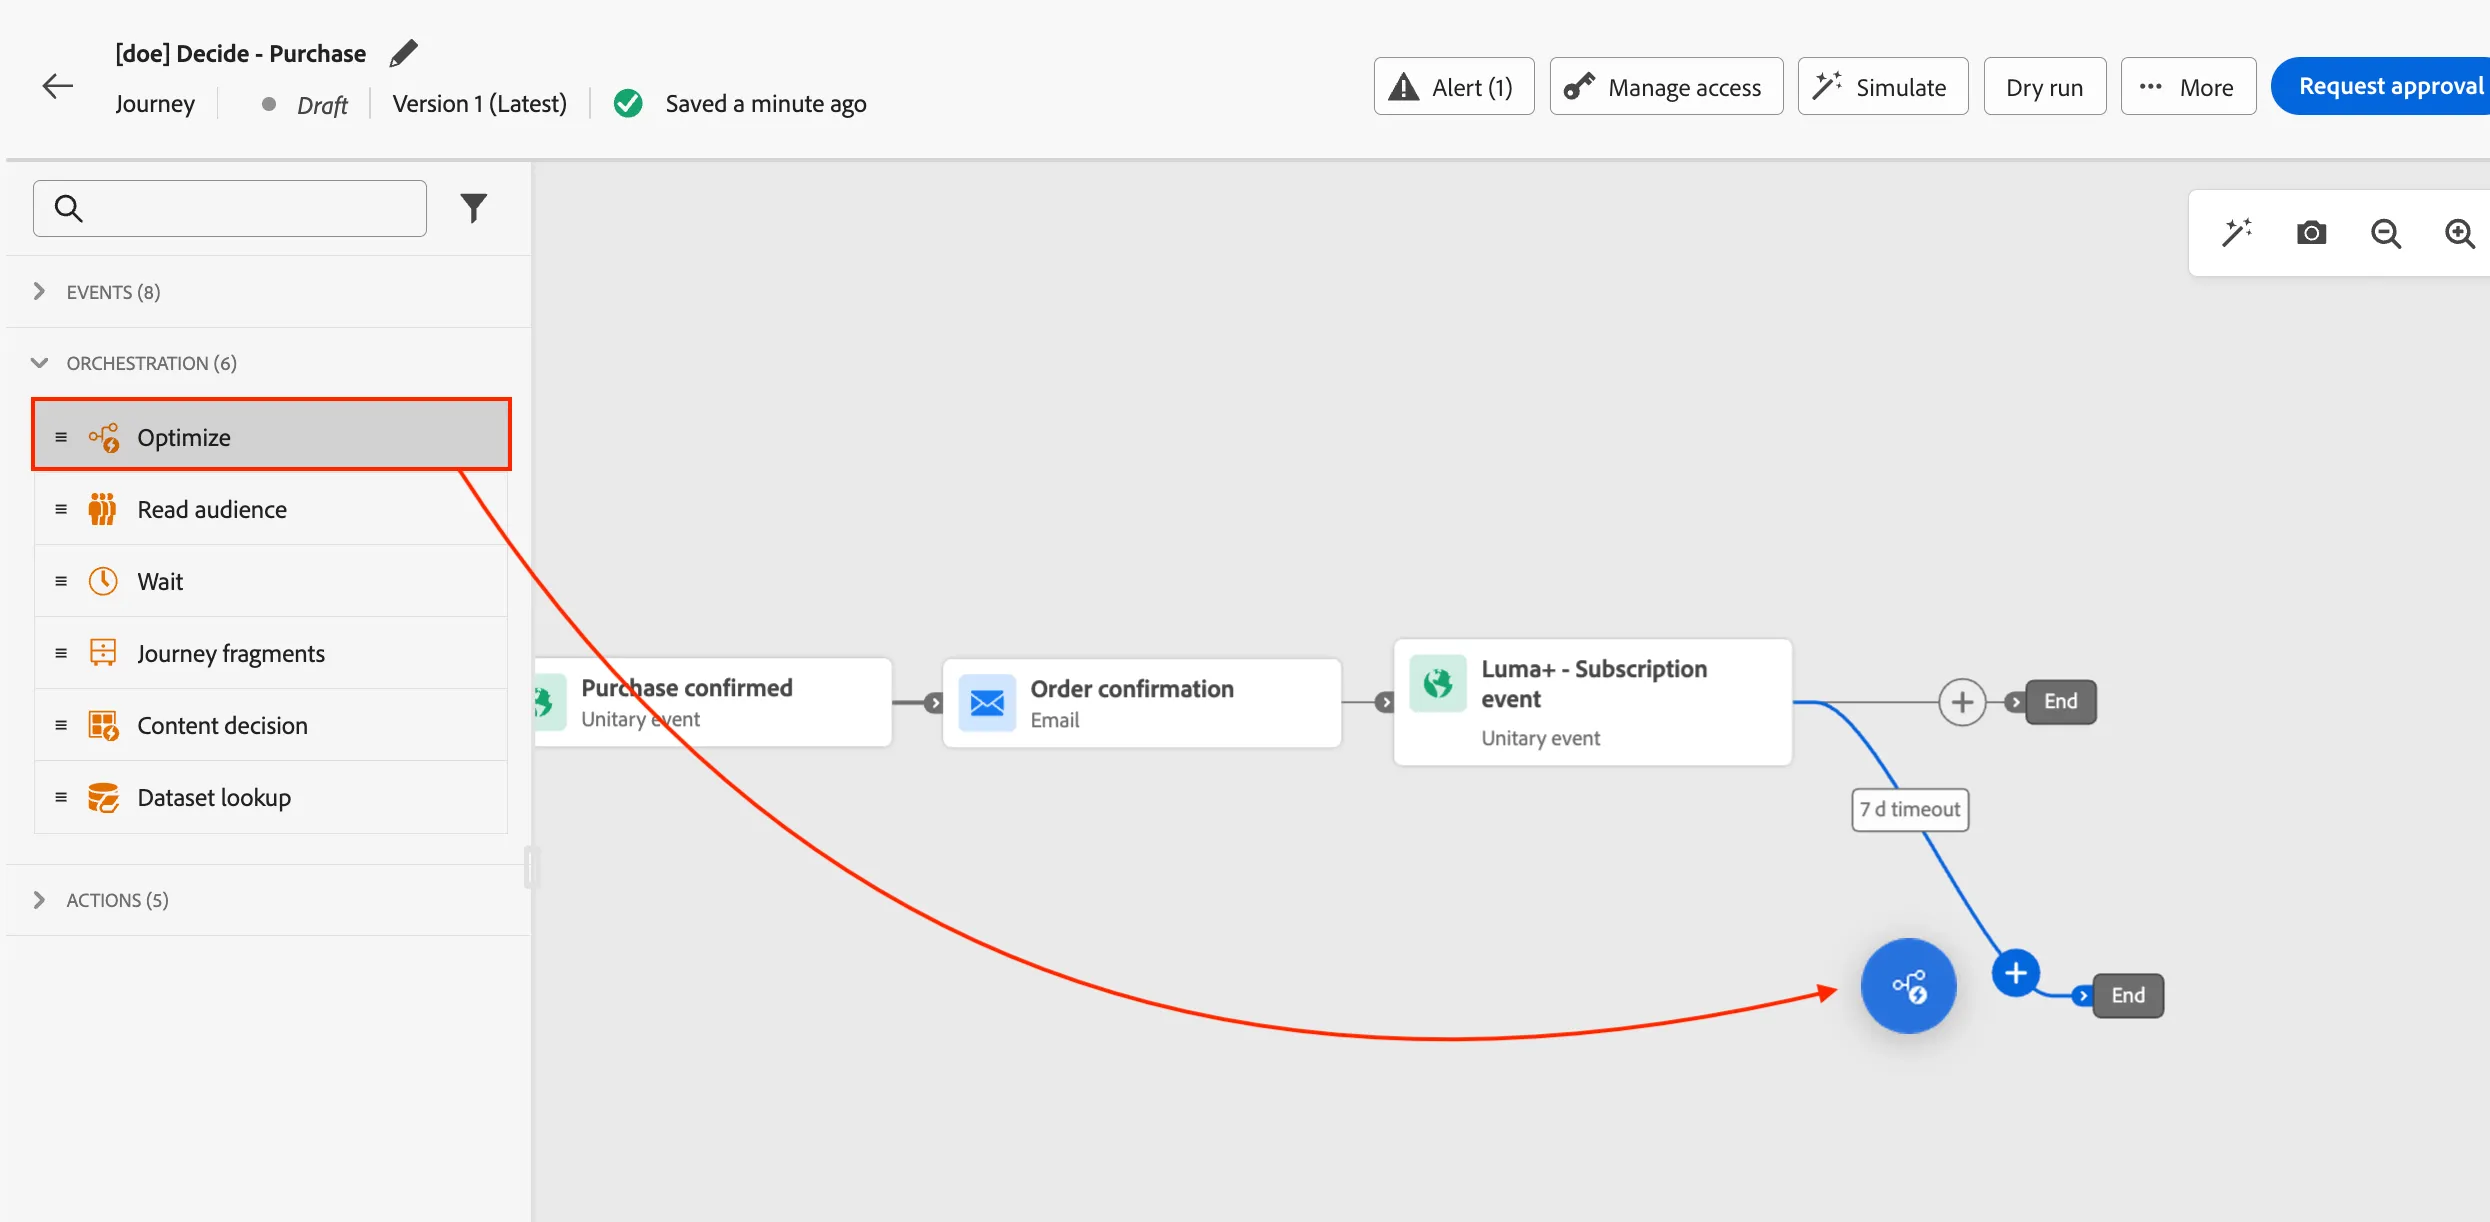Expand the ACTIONS (5) section

pos(268,900)
